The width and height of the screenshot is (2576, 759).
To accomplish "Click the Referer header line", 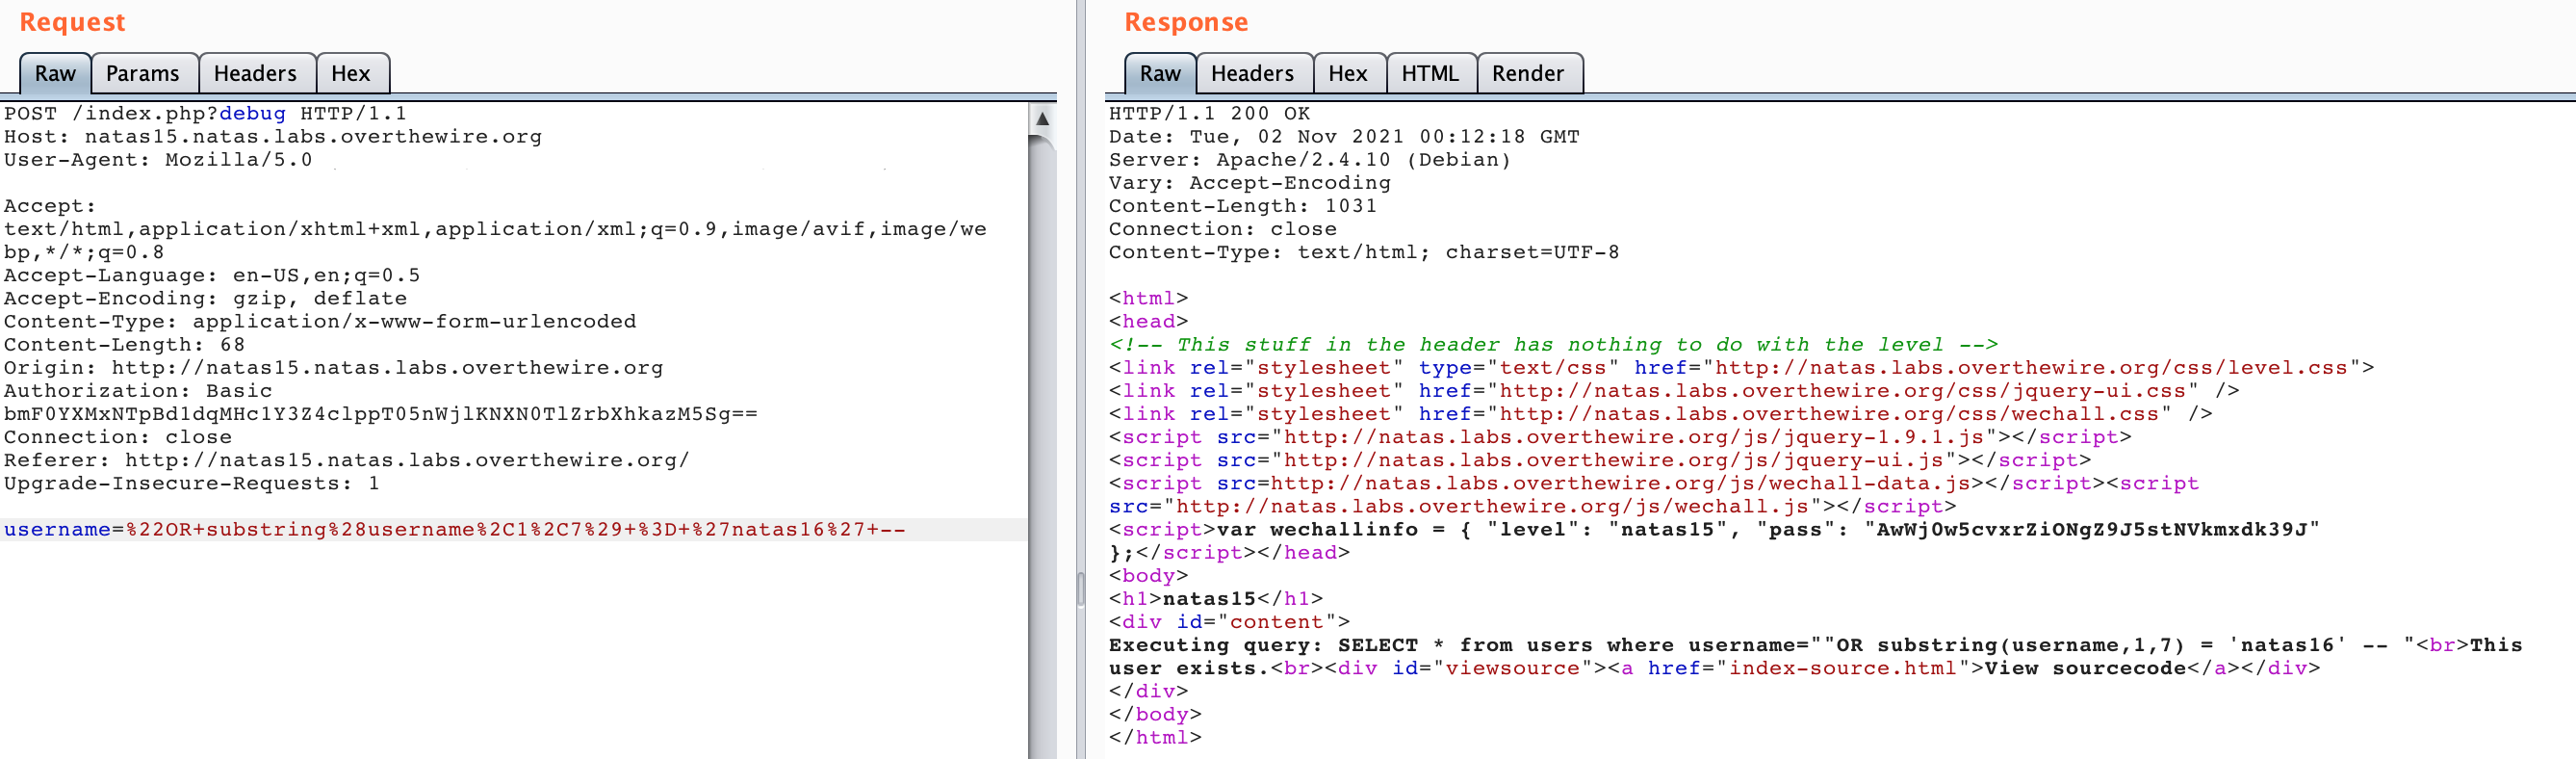I will click(347, 460).
